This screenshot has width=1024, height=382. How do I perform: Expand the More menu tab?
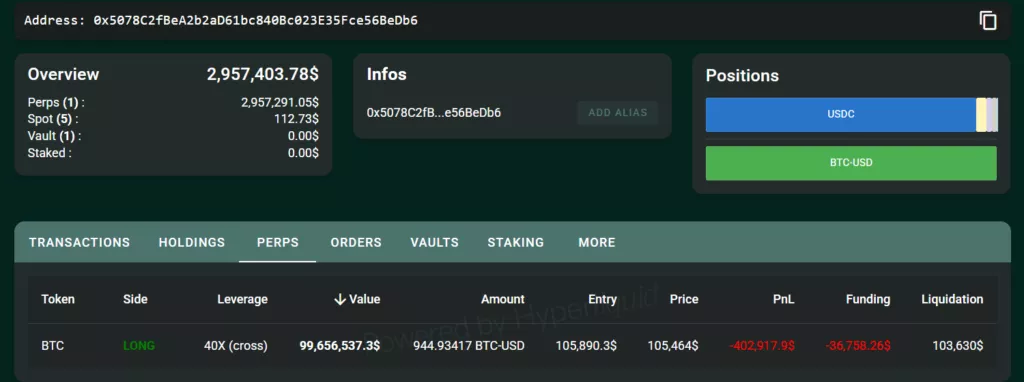(x=597, y=242)
